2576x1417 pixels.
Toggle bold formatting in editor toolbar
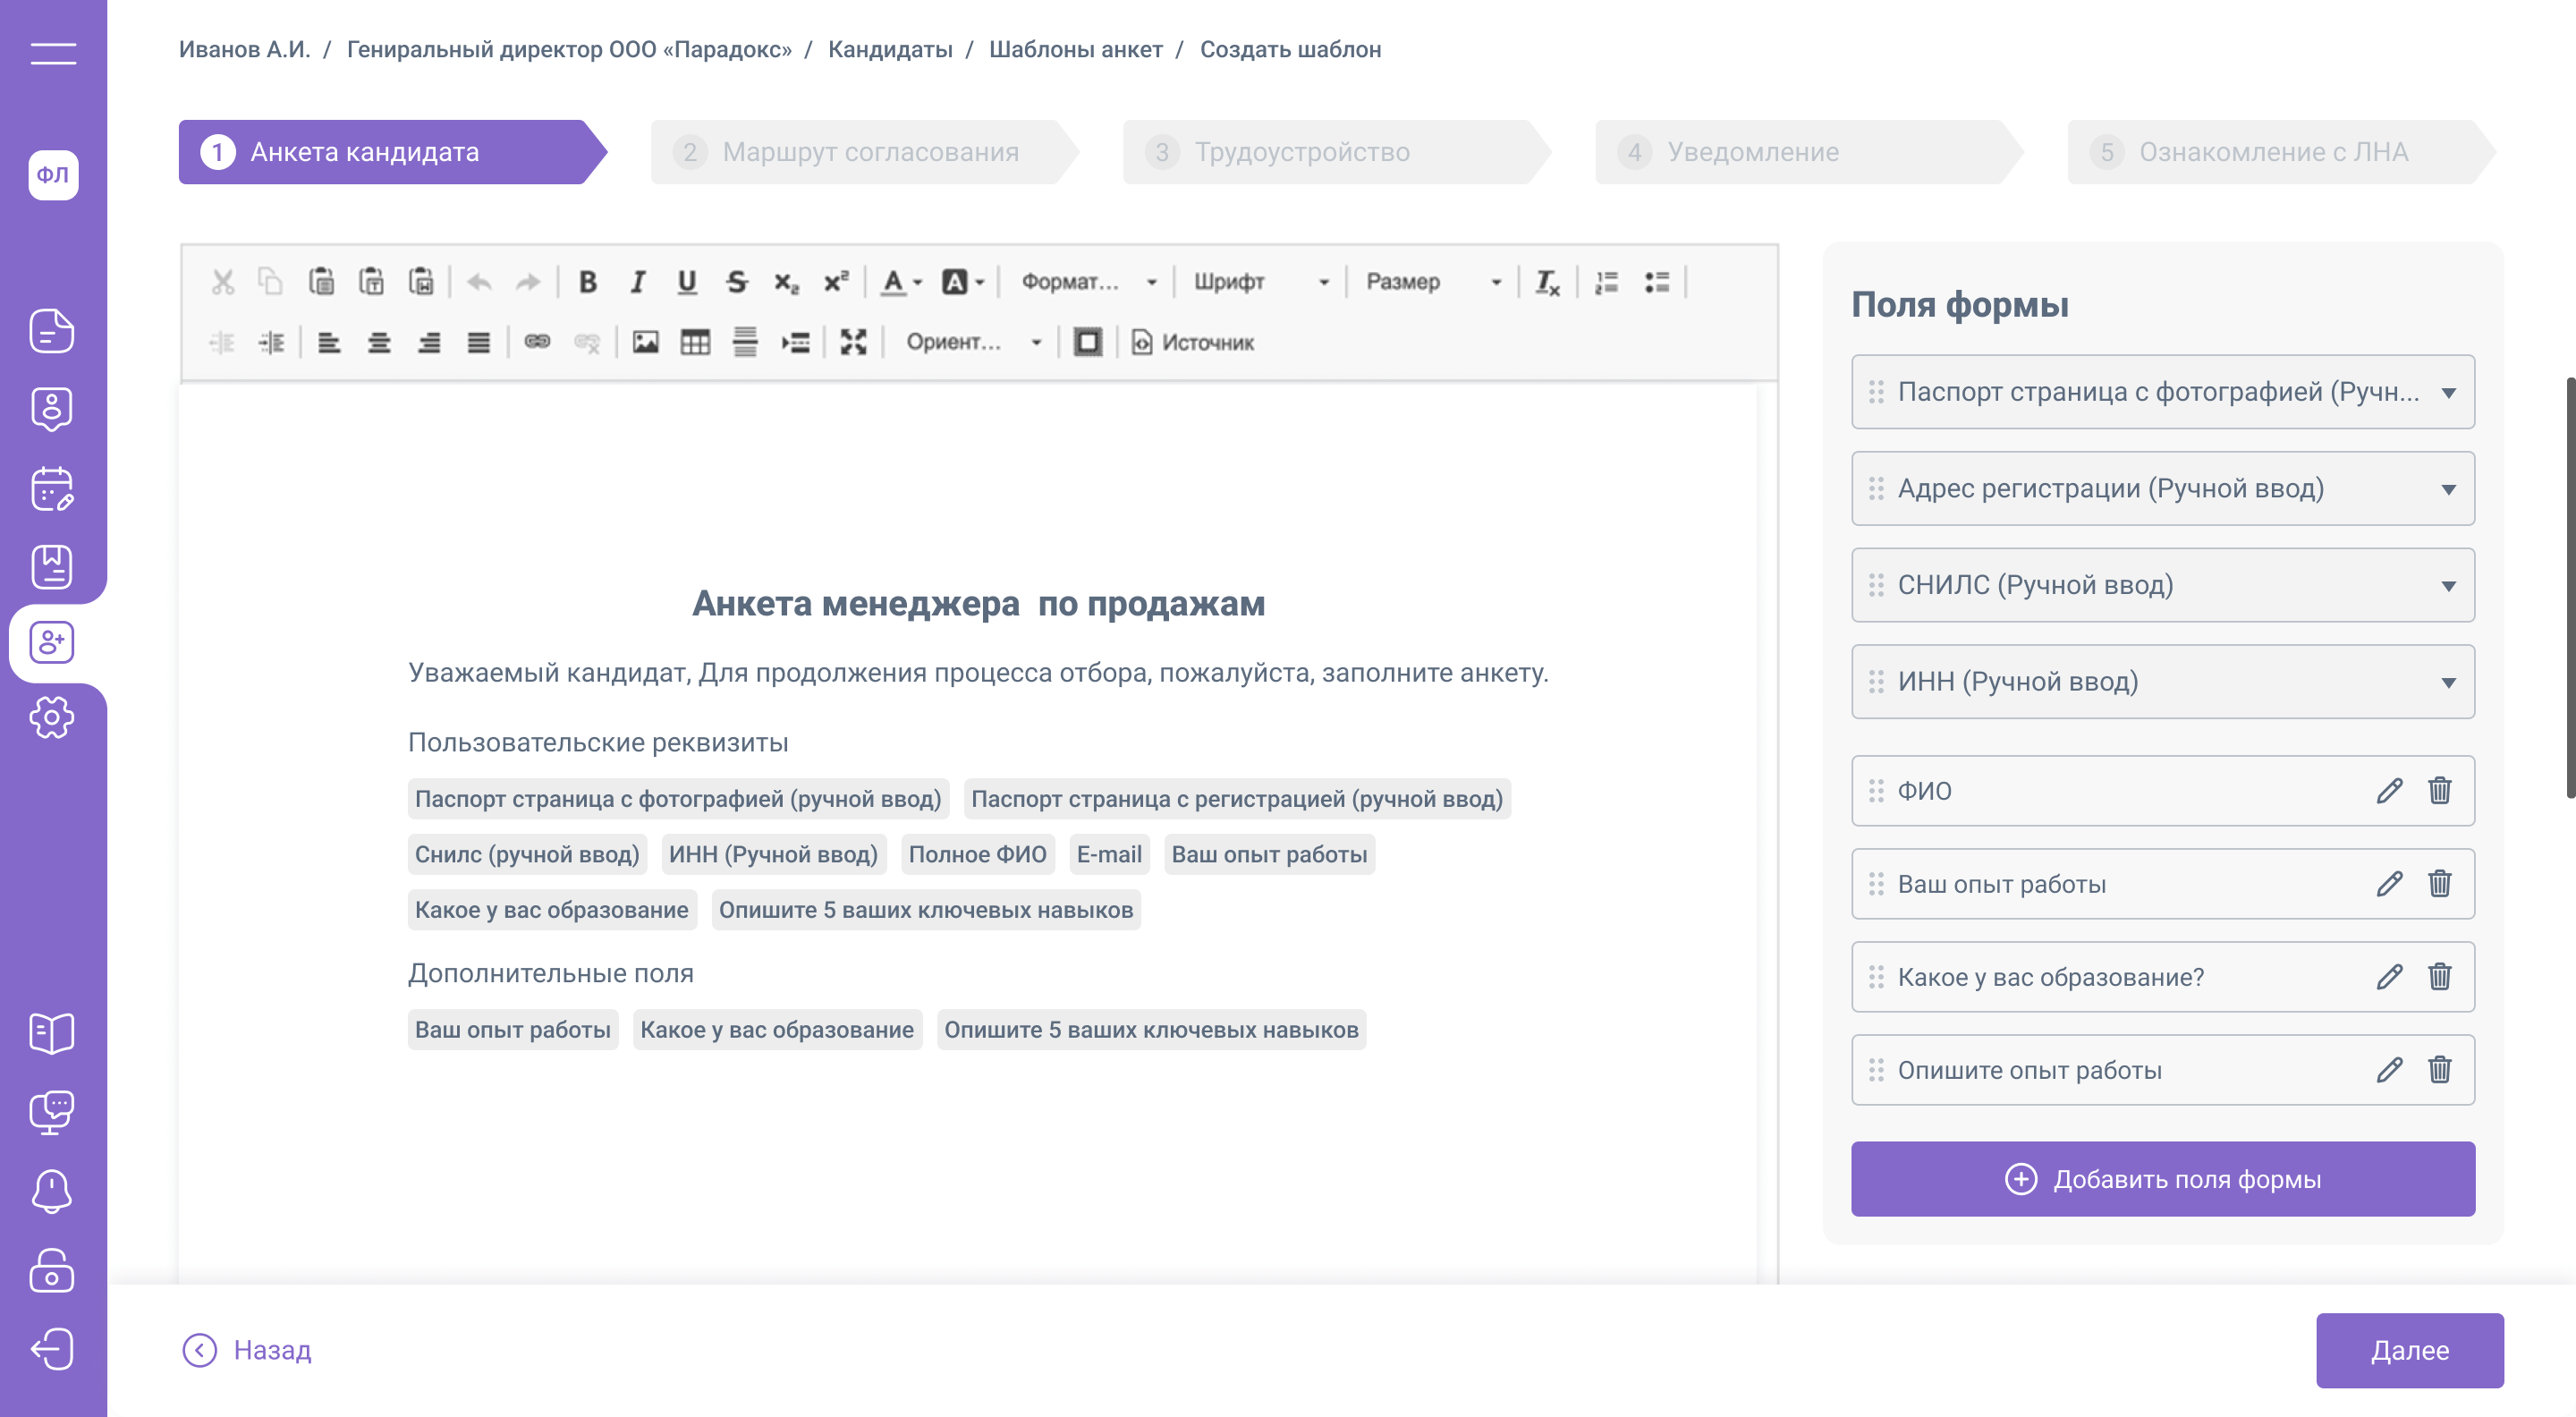coord(588,282)
